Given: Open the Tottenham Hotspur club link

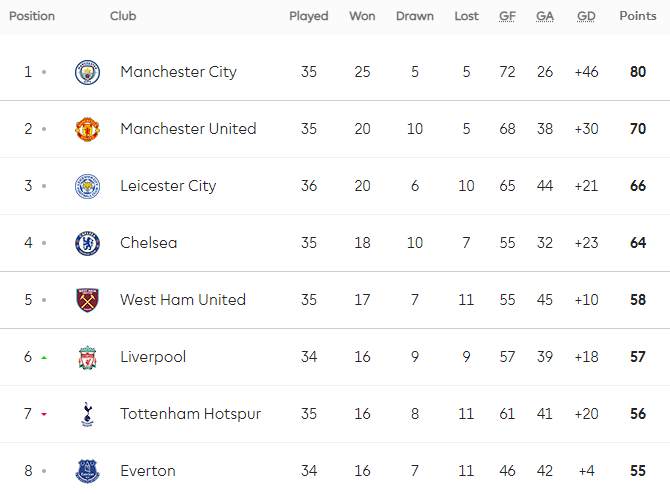Looking at the screenshot, I should click(x=190, y=414).
